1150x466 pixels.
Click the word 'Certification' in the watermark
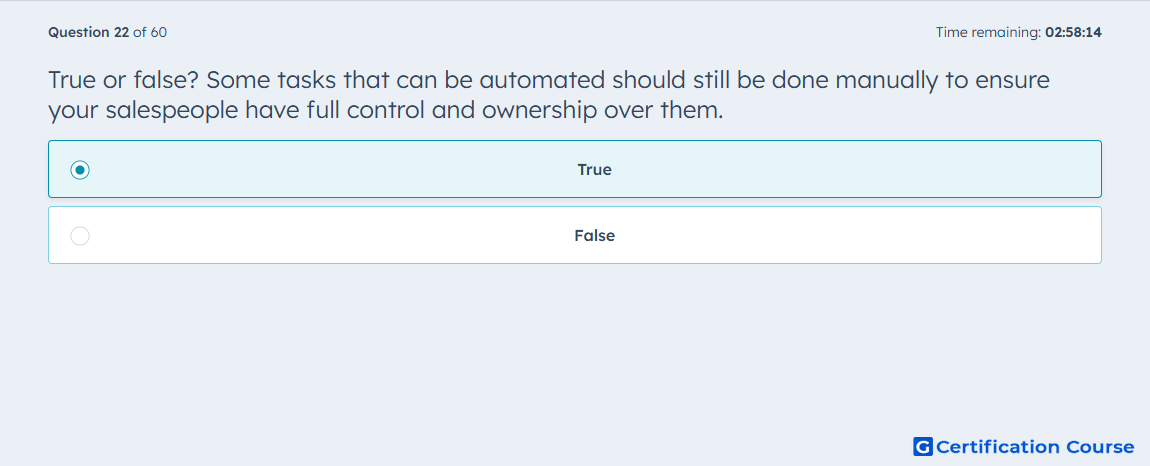pyautogui.click(x=998, y=446)
